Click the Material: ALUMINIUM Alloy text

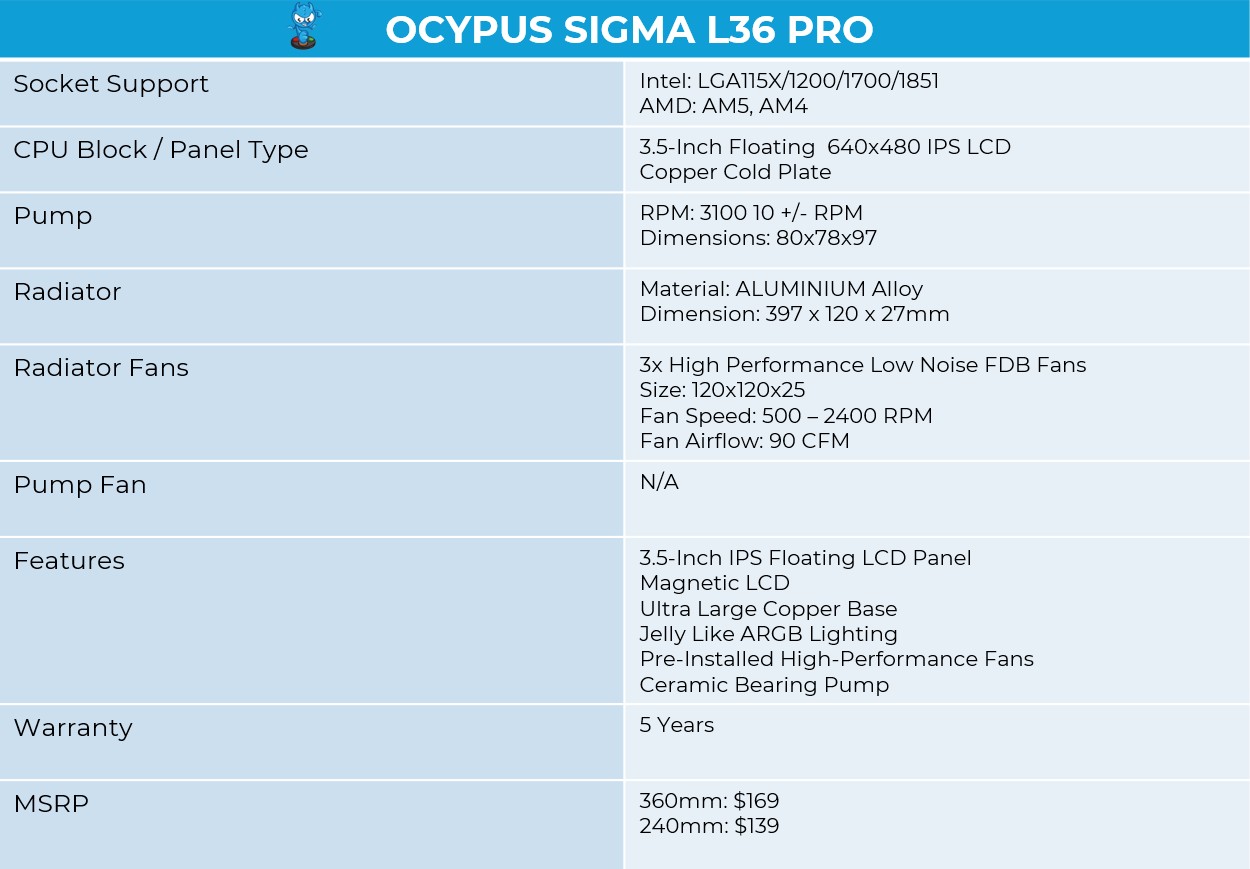pyautogui.click(x=781, y=289)
